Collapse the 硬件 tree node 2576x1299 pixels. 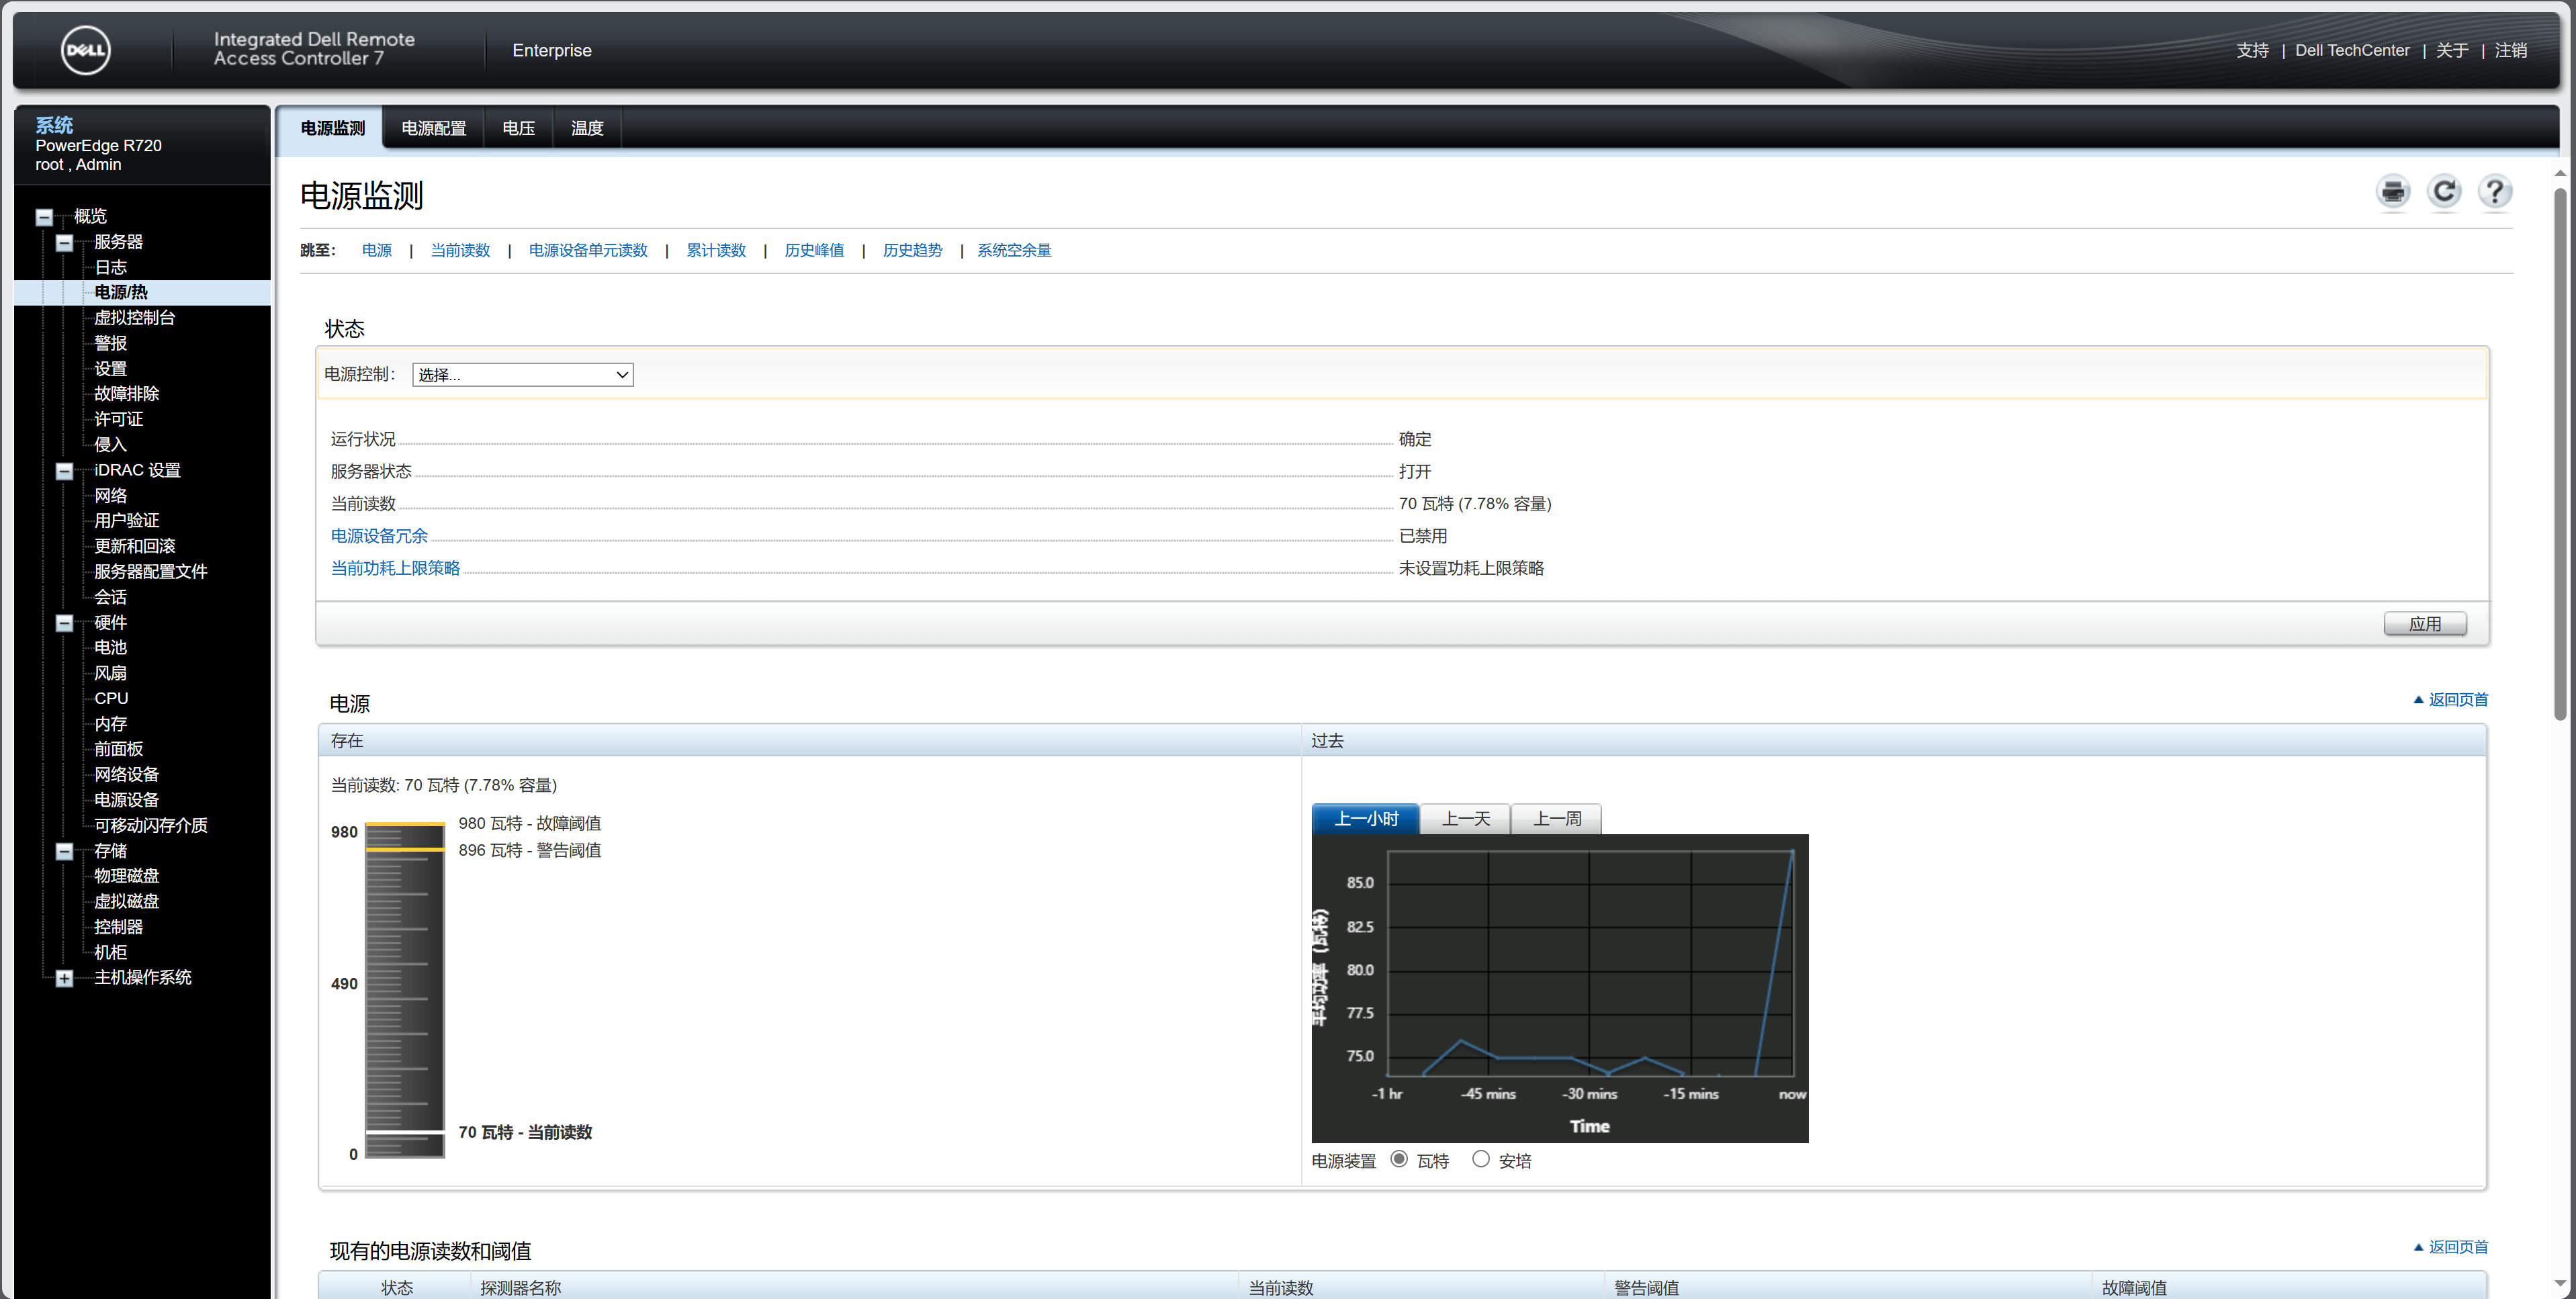click(64, 623)
